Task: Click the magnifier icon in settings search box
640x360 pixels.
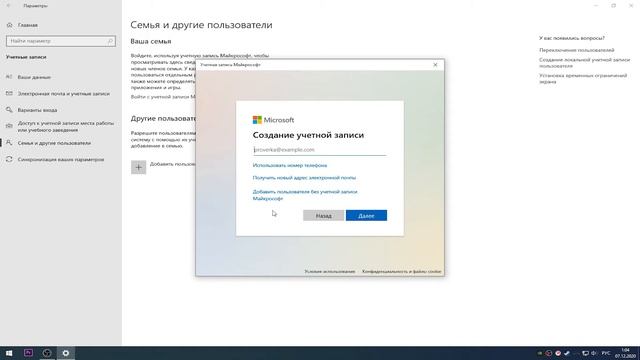Action: point(110,41)
